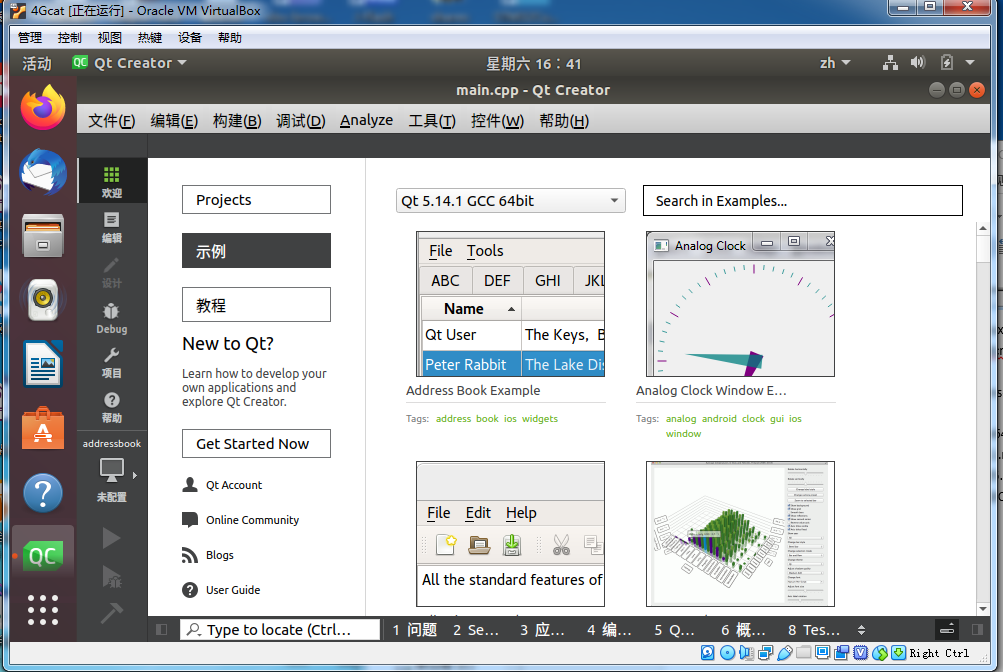Click the Get Started Now button

257,444
